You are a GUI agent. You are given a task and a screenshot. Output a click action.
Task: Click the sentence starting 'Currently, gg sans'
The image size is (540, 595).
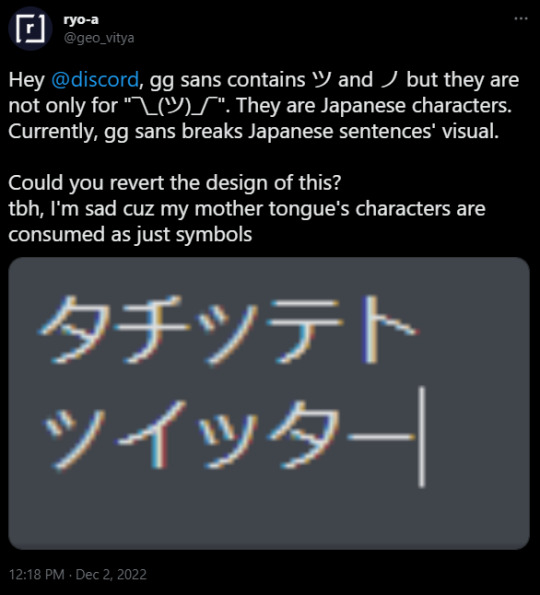click(x=253, y=131)
